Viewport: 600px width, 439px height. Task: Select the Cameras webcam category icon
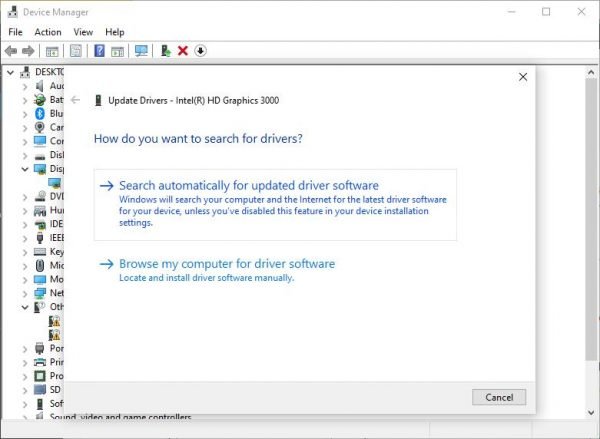[x=40, y=127]
